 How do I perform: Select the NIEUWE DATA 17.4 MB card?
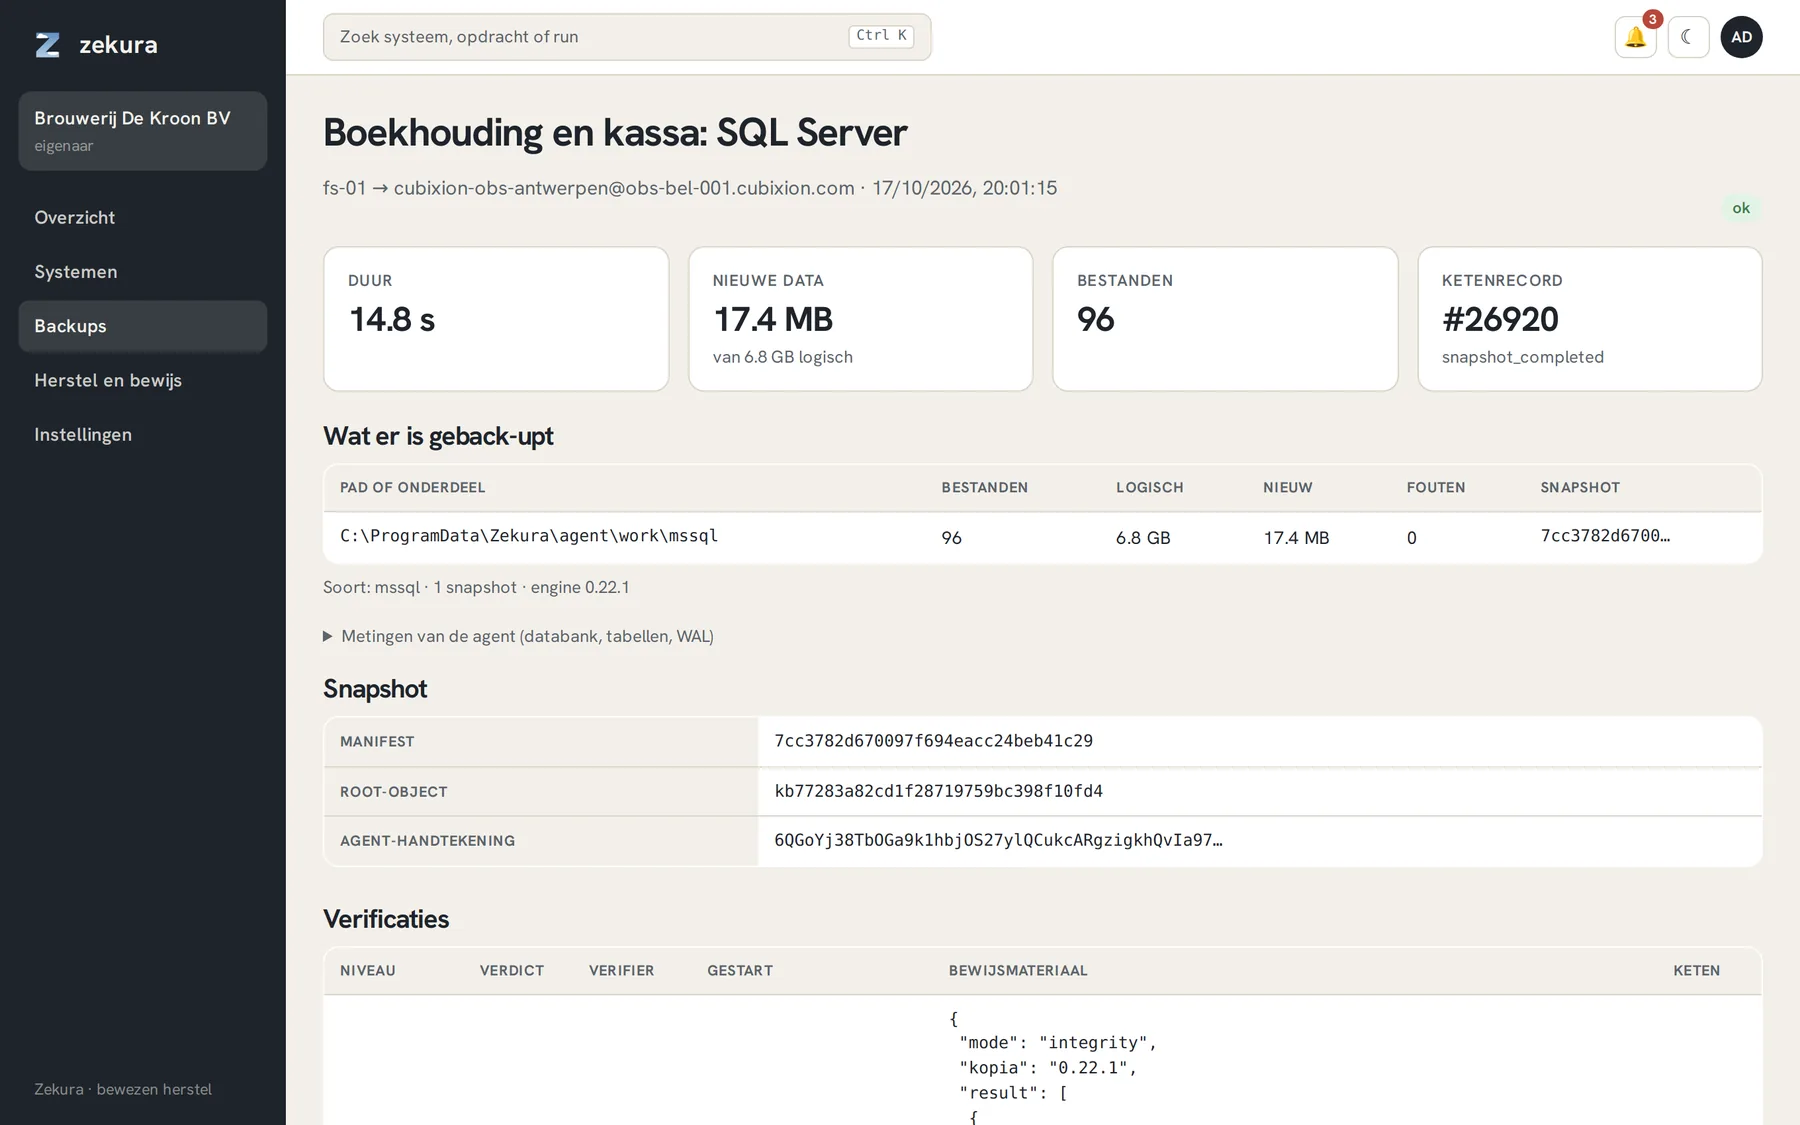[861, 319]
